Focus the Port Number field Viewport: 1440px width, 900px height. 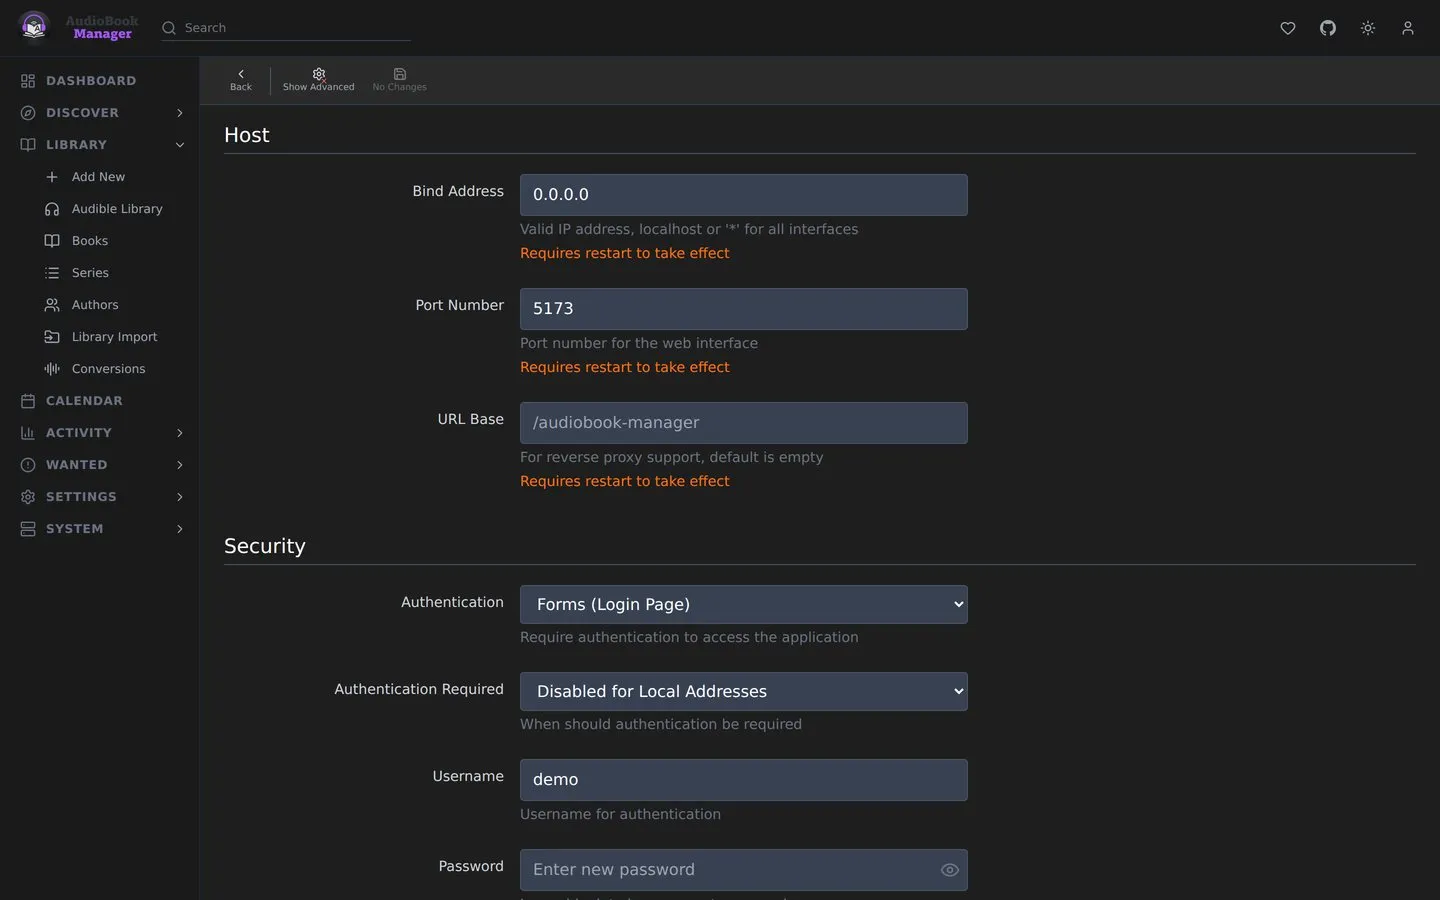click(x=744, y=309)
